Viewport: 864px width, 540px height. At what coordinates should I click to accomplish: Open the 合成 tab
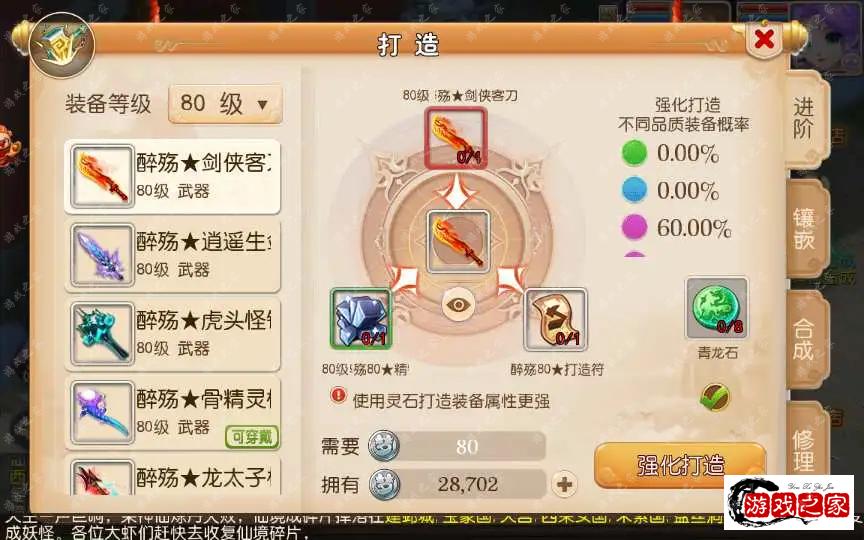805,340
